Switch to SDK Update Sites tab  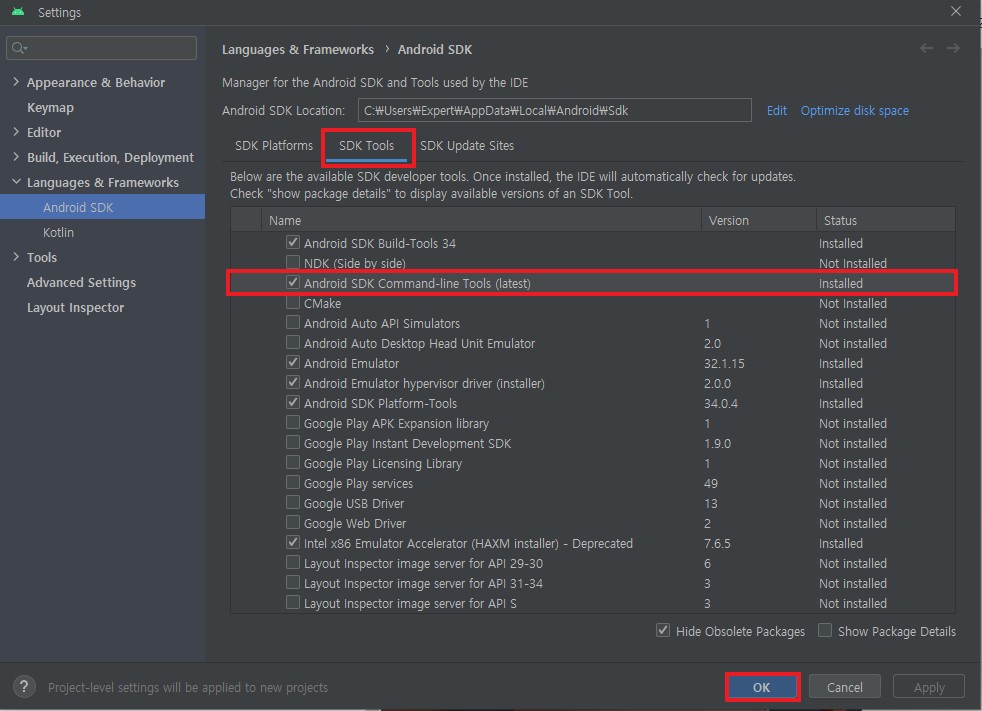(x=467, y=145)
